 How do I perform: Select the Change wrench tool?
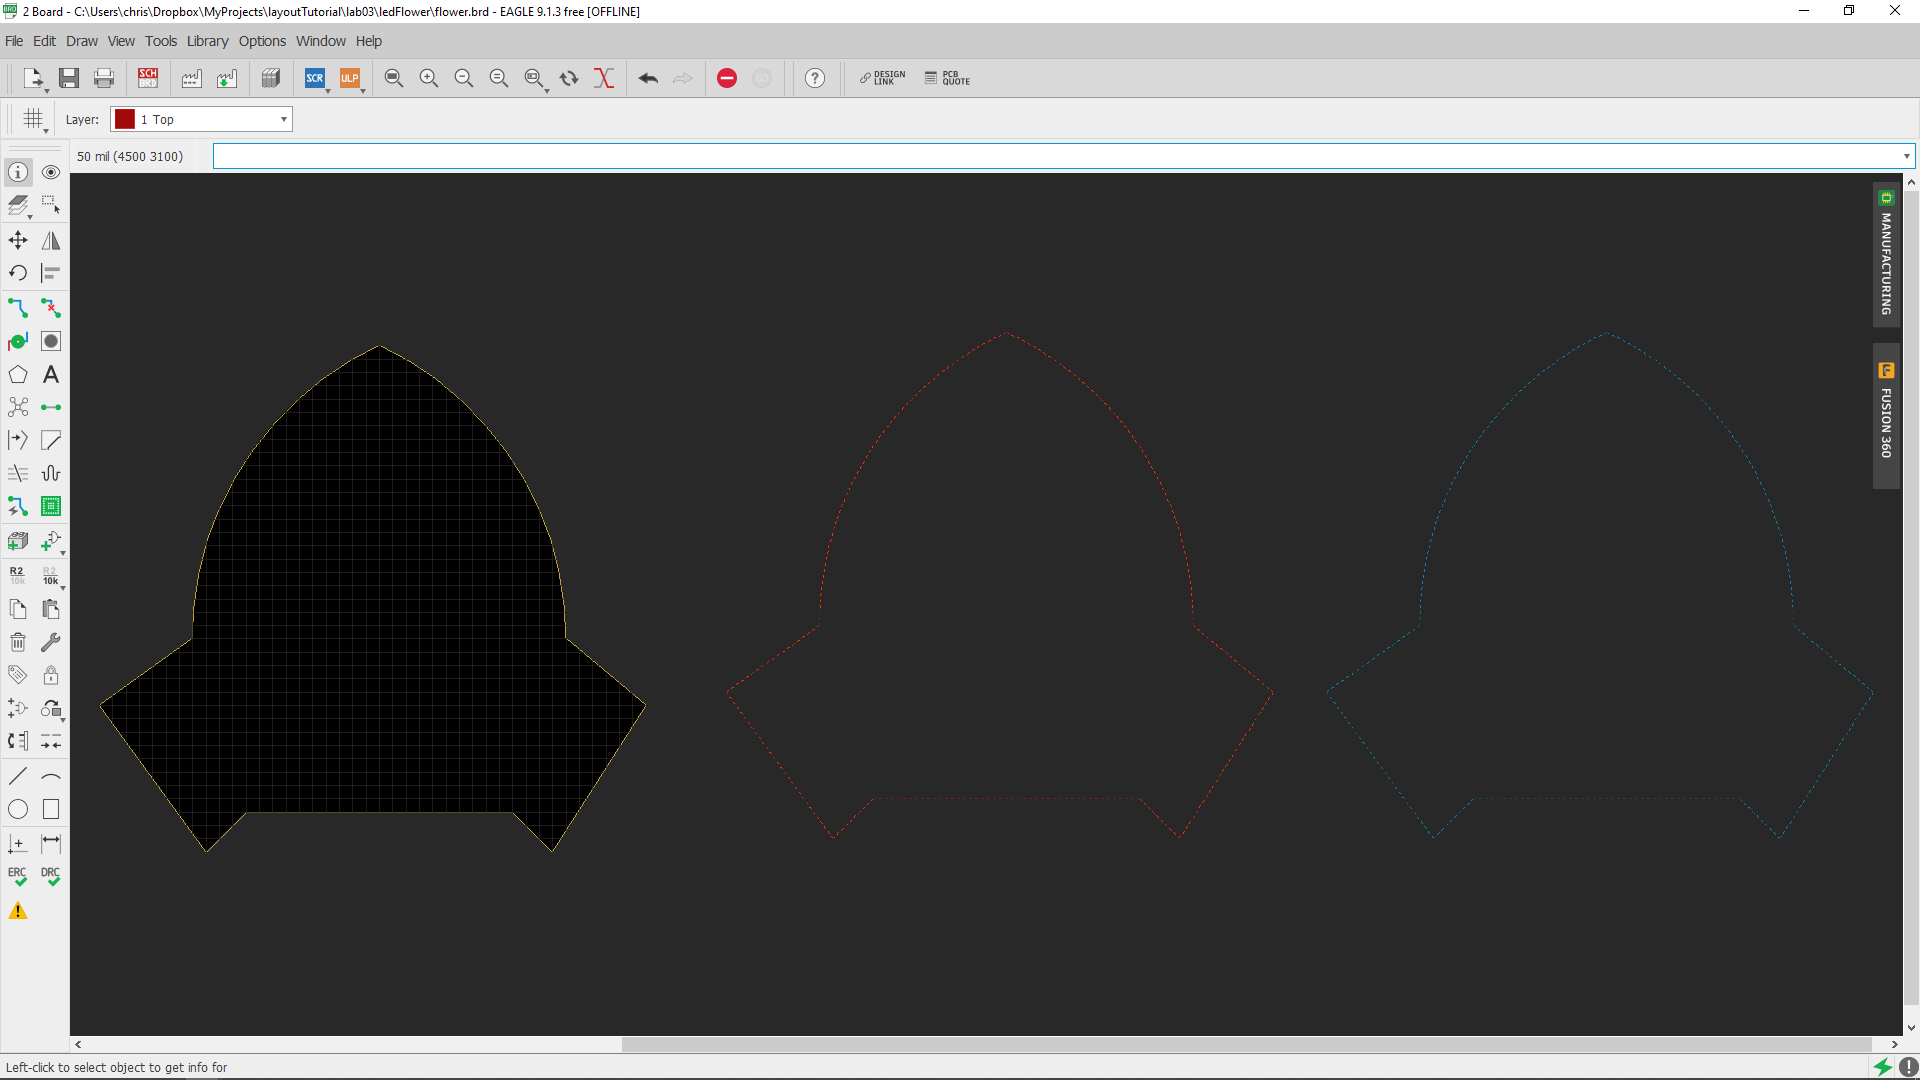tap(51, 642)
